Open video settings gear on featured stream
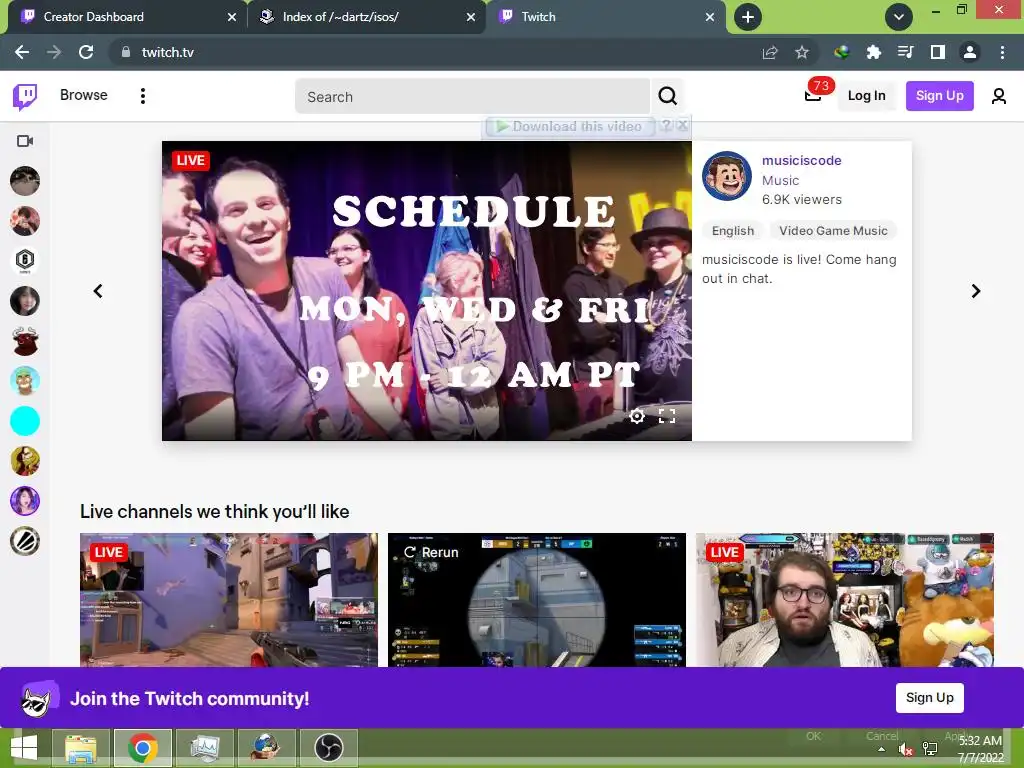Image resolution: width=1024 pixels, height=768 pixels. pyautogui.click(x=637, y=416)
